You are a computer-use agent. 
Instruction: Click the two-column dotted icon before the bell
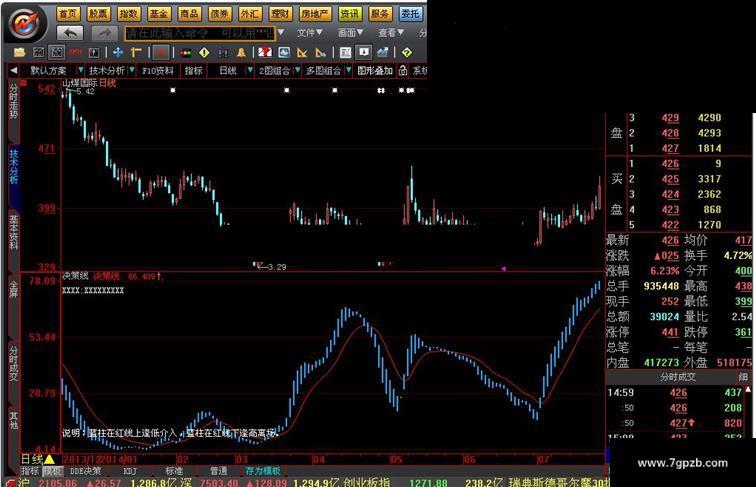(222, 52)
